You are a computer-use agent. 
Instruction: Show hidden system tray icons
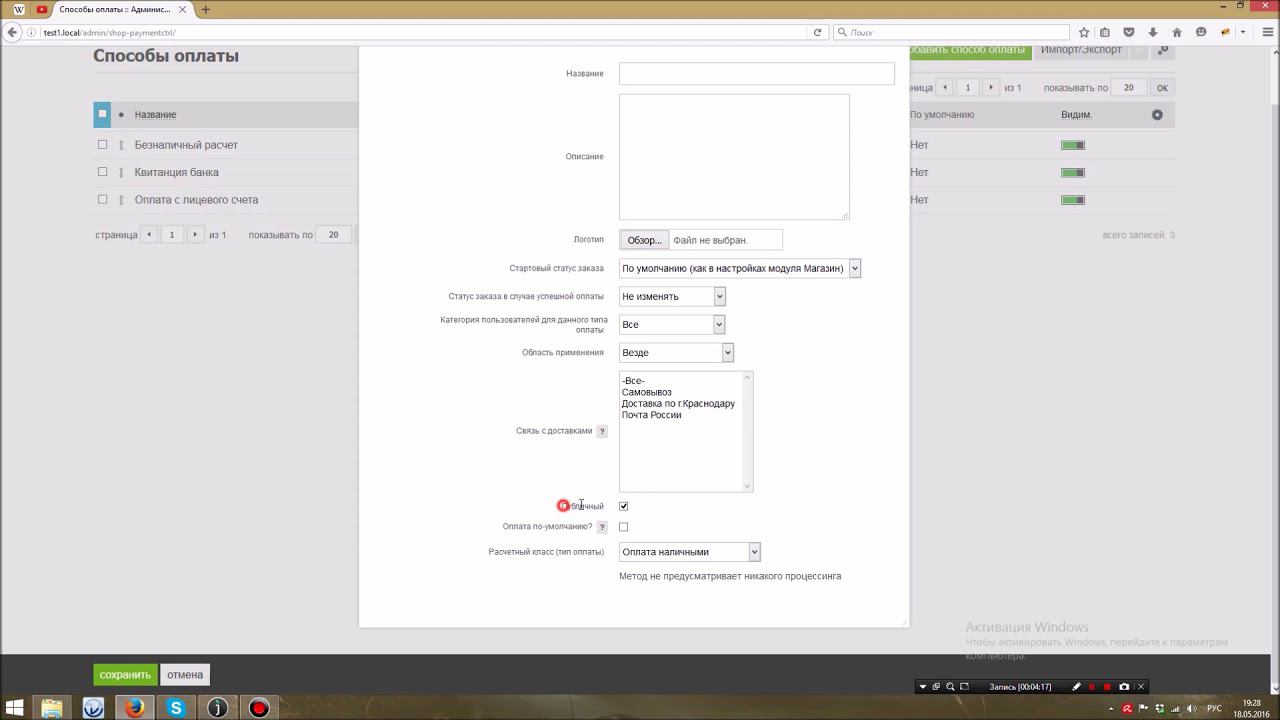[x=1111, y=709]
